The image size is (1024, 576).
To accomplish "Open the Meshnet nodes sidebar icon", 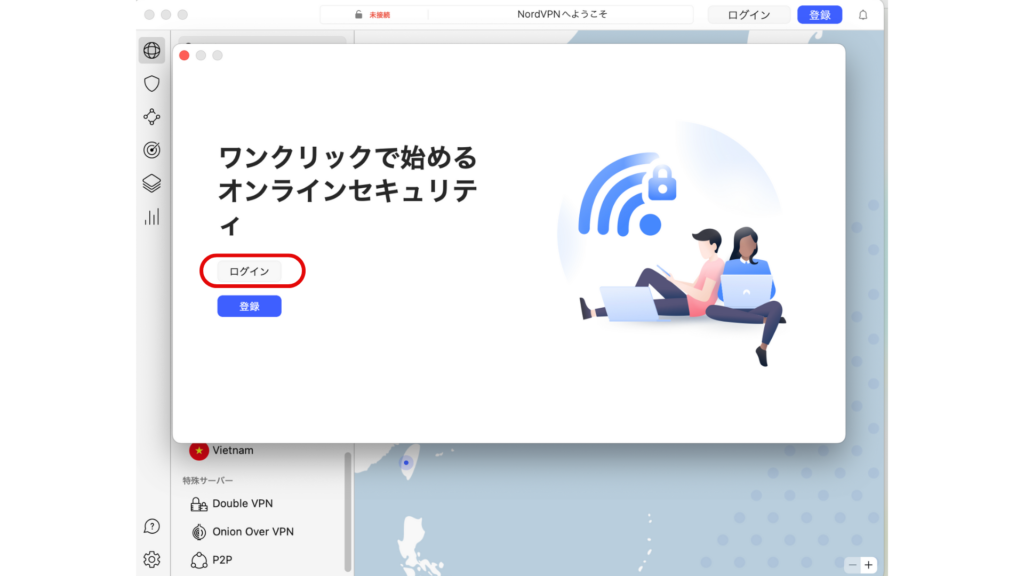I will 152,117.
